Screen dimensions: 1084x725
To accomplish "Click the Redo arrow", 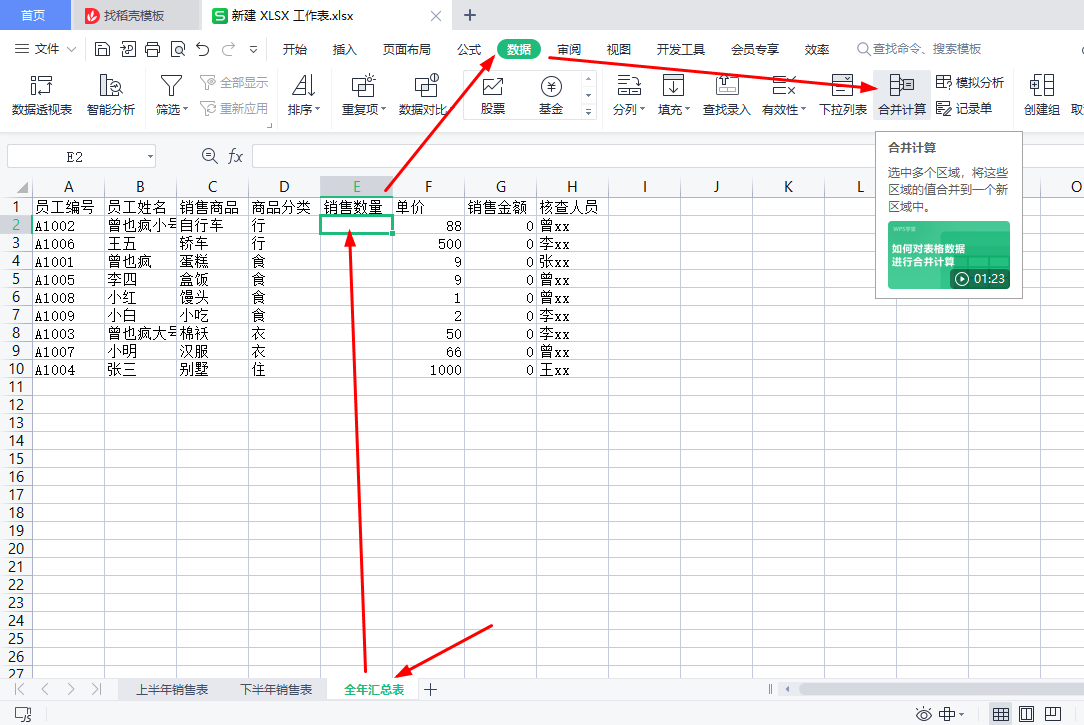I will pos(228,49).
